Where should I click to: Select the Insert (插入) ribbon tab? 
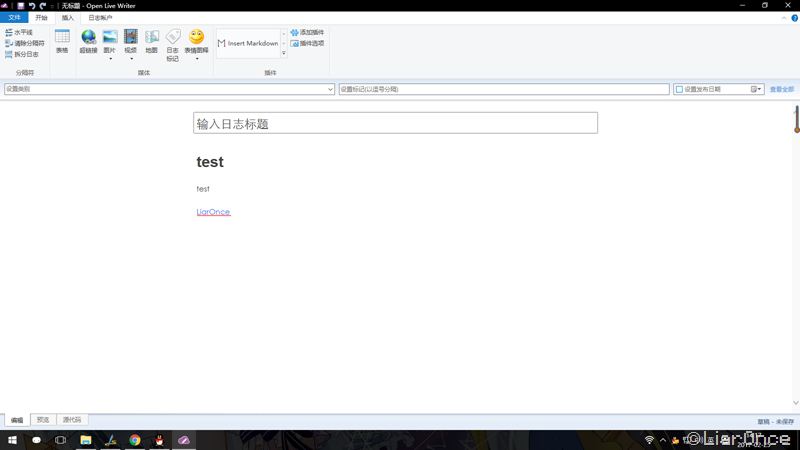(68, 18)
